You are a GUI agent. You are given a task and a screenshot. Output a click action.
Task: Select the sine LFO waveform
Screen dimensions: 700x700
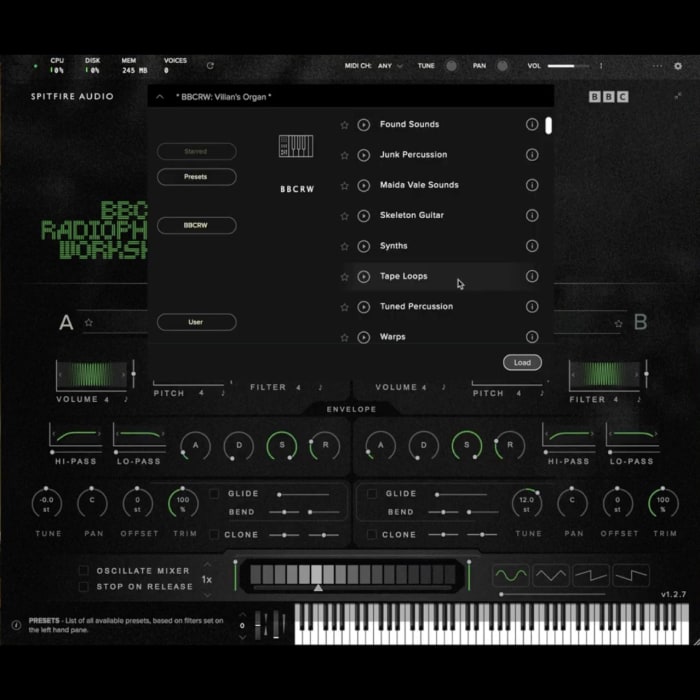pos(511,575)
